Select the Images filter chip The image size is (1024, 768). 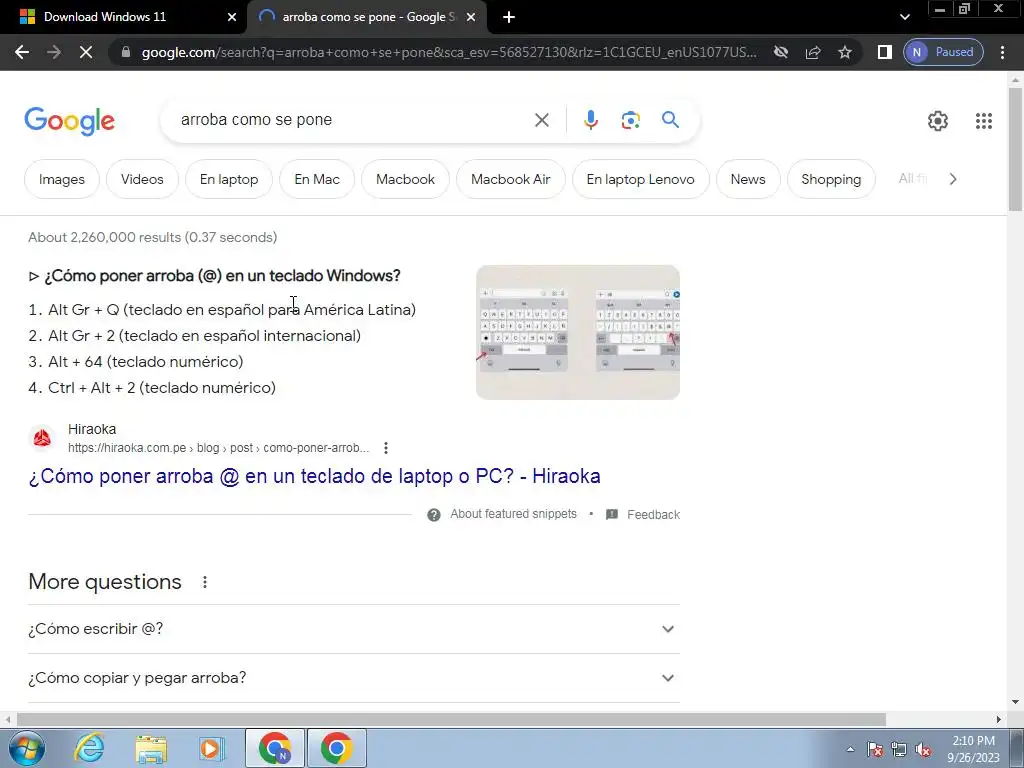click(x=61, y=179)
